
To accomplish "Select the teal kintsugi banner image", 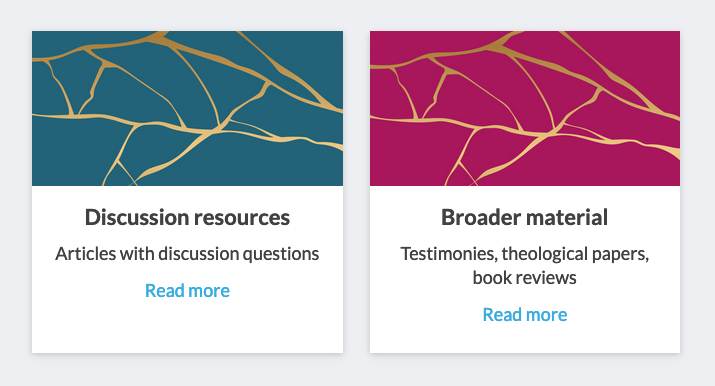I will pyautogui.click(x=187, y=108).
